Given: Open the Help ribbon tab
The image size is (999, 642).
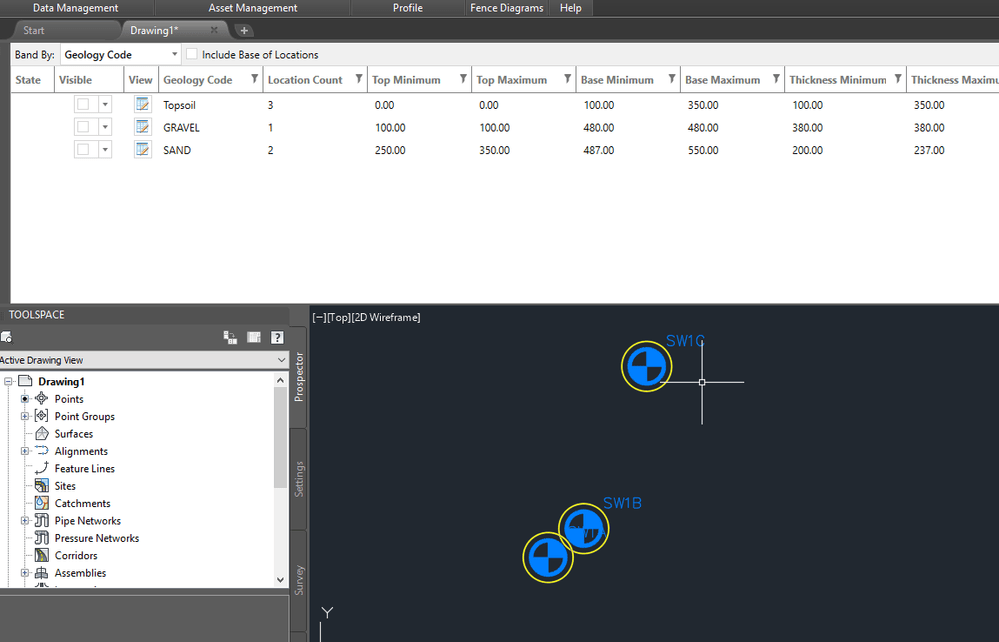Looking at the screenshot, I should (570, 8).
